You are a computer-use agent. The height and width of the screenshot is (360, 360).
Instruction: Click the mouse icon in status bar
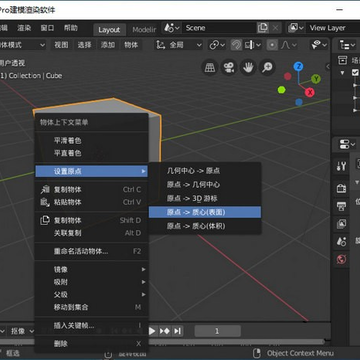coord(257,353)
